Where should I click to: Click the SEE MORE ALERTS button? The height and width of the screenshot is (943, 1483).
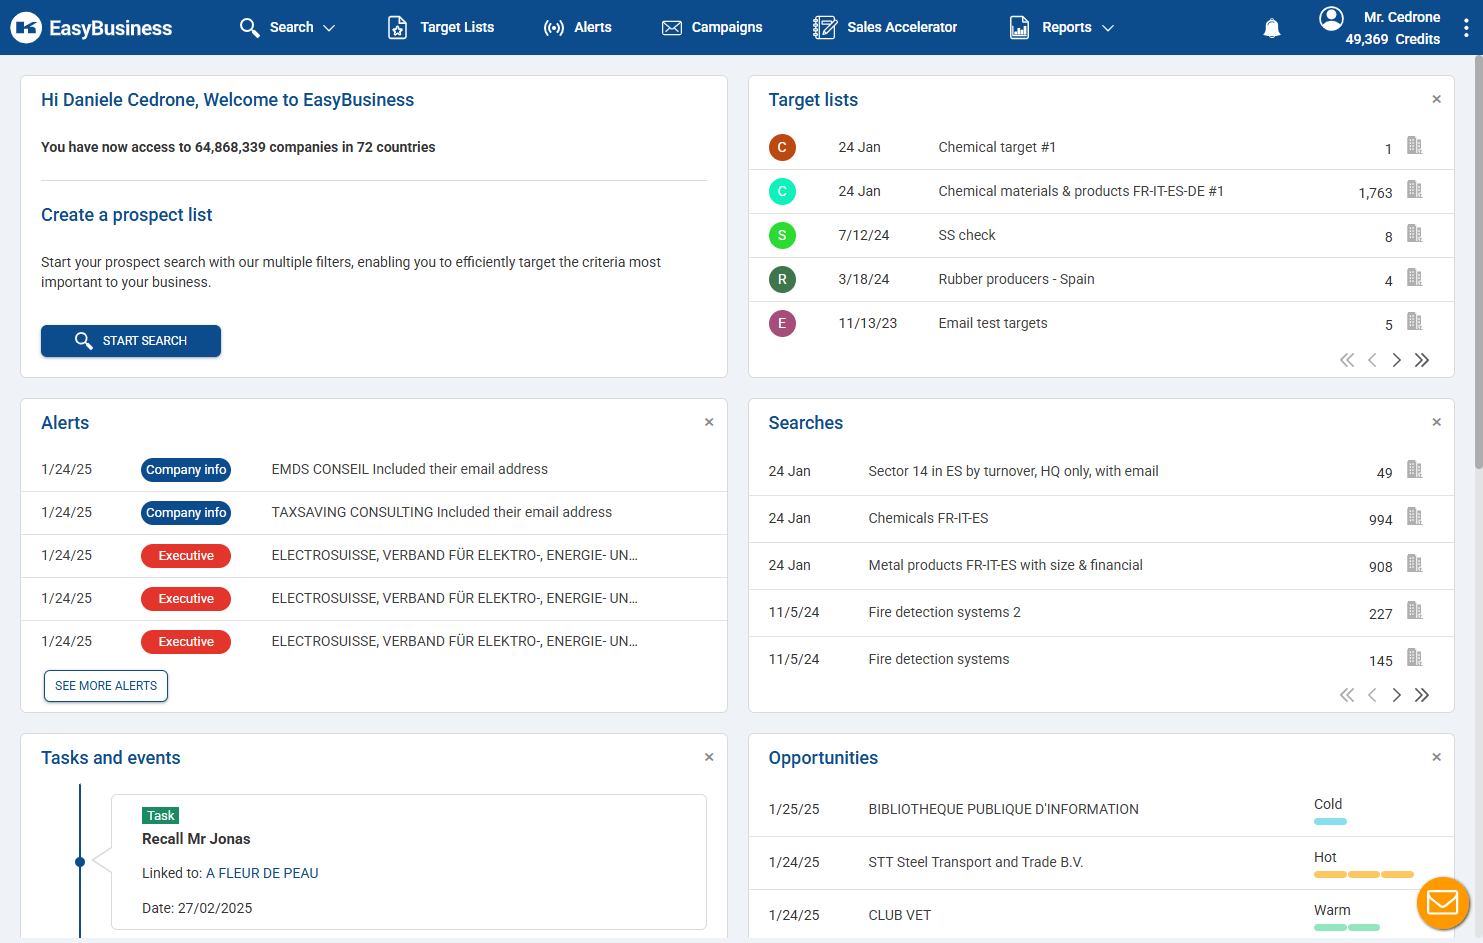coord(106,686)
